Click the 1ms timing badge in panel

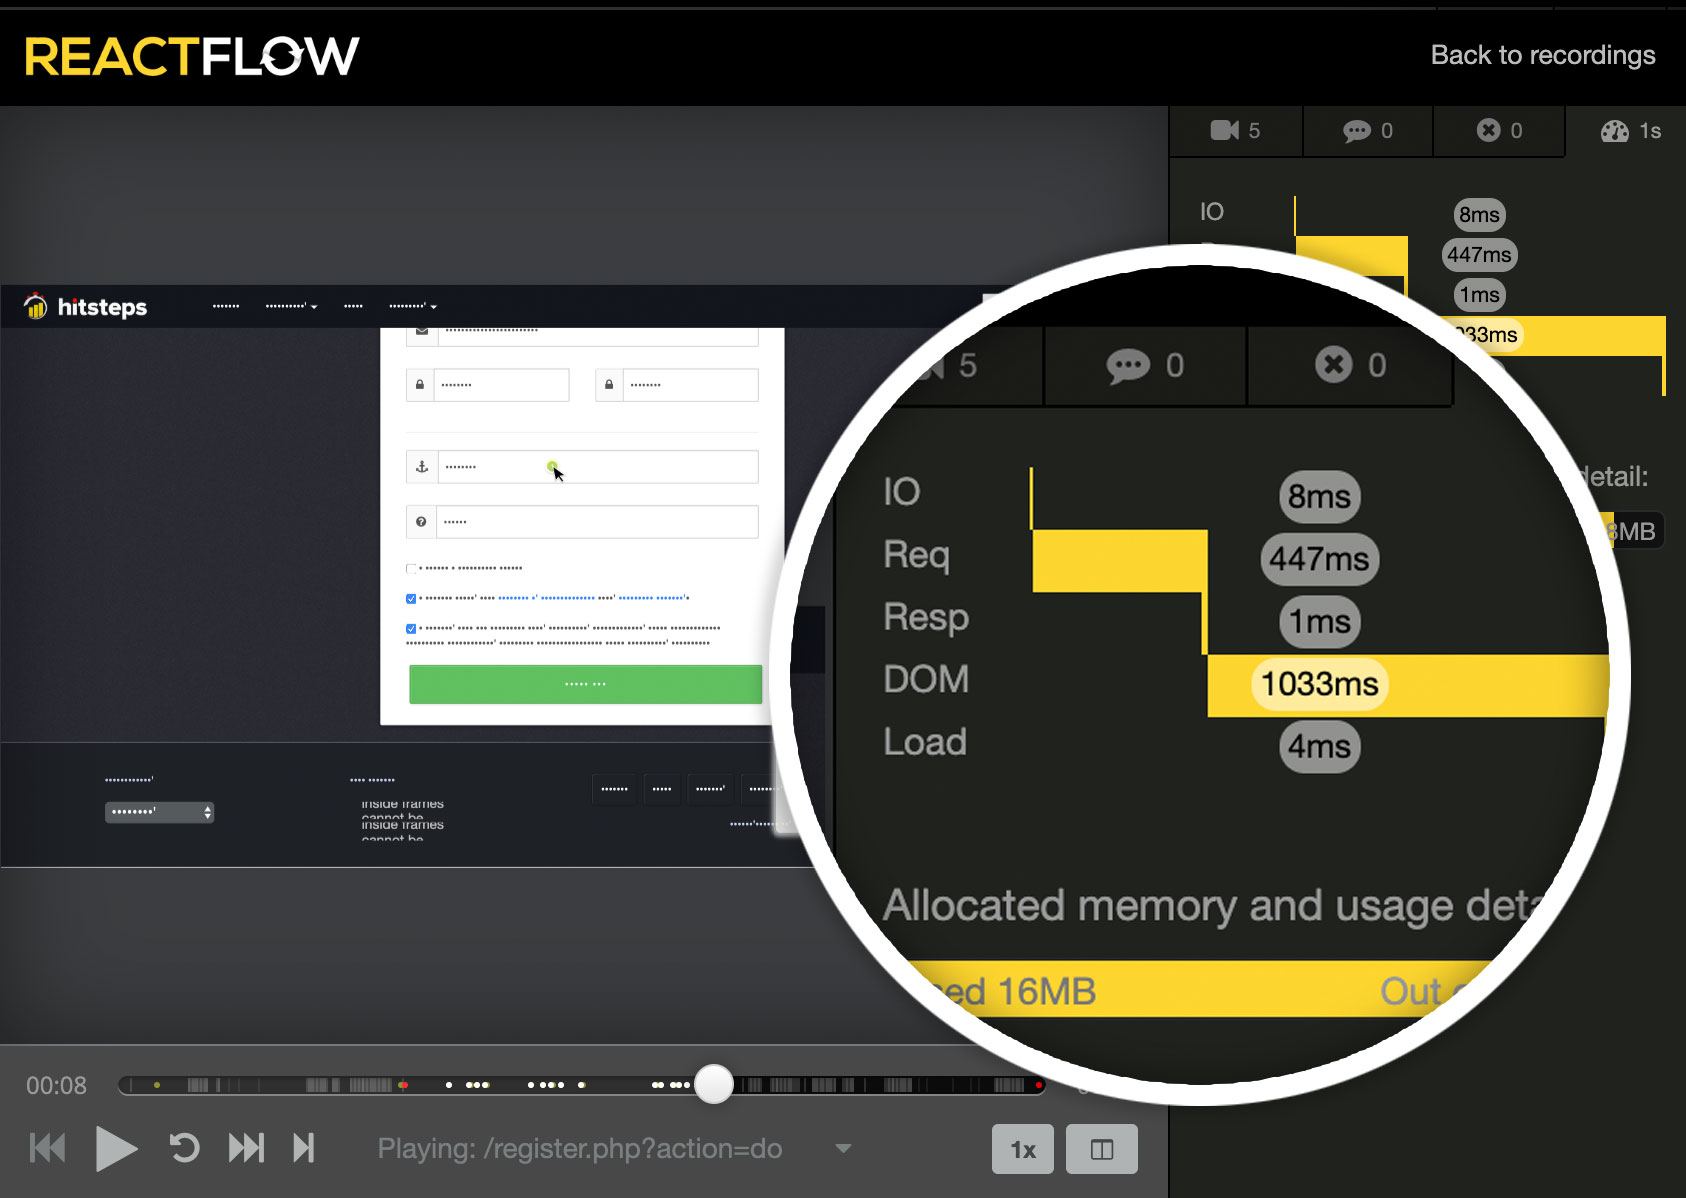tap(1479, 294)
